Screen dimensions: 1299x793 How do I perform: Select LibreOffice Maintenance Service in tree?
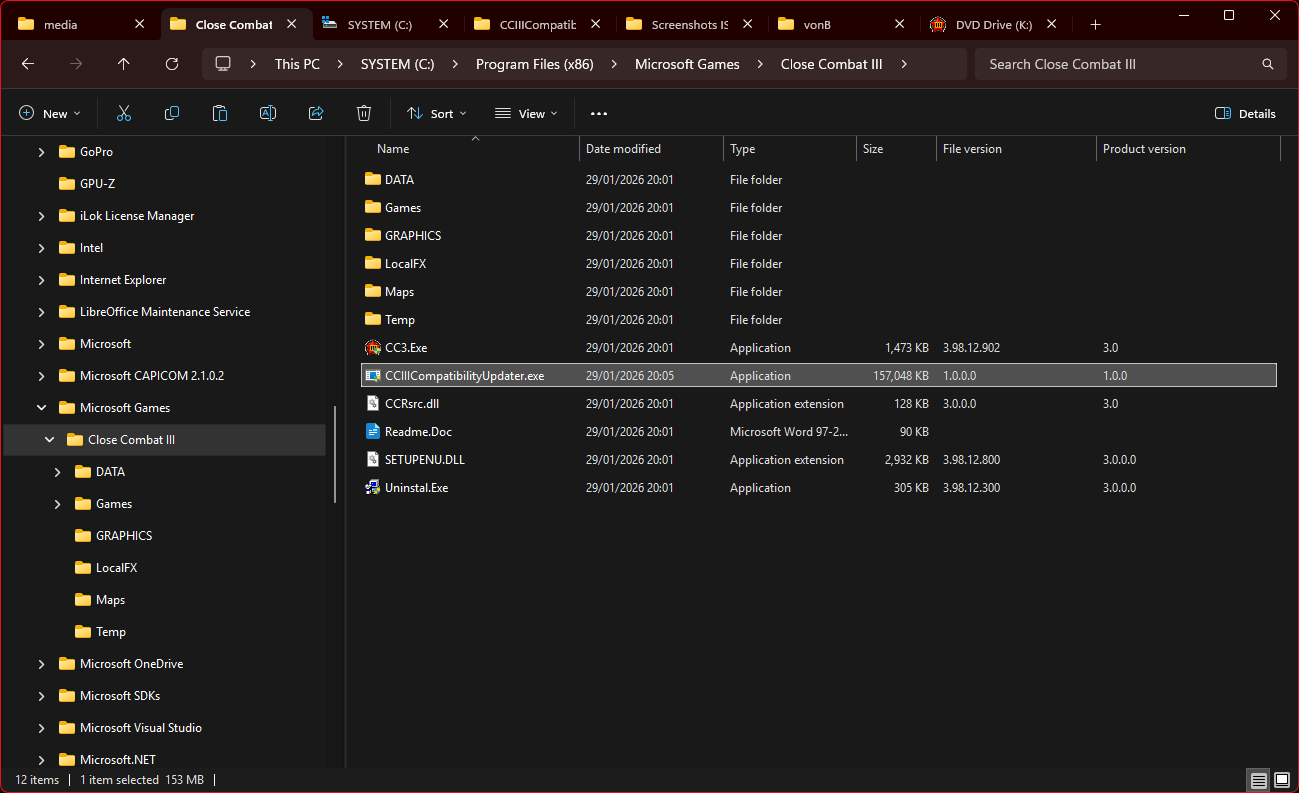click(x=165, y=312)
